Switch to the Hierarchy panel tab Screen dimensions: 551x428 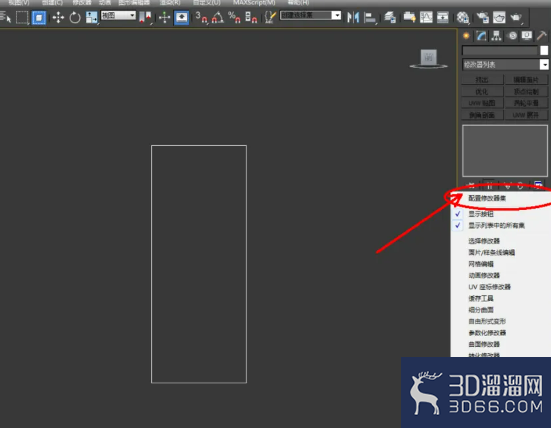pyautogui.click(x=496, y=35)
